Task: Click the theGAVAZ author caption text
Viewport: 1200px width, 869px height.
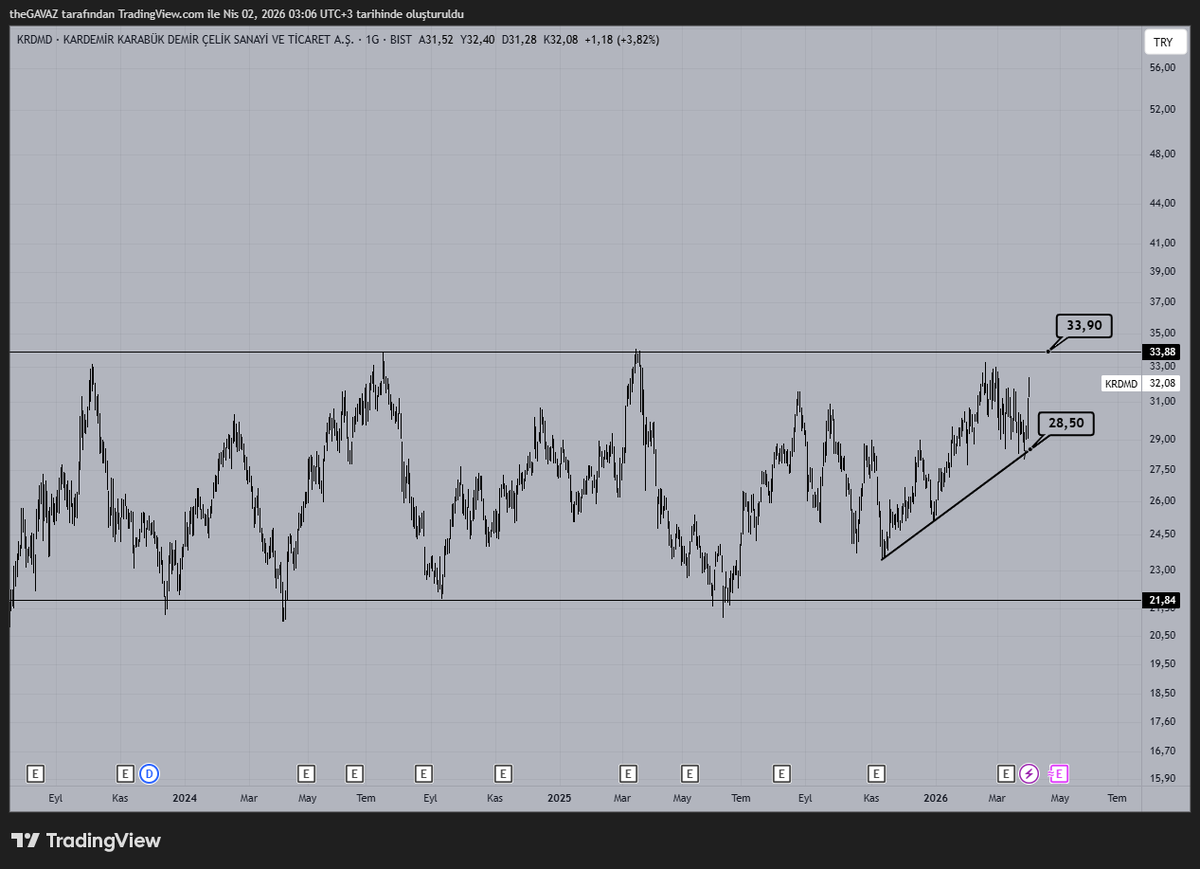Action: (x=237, y=14)
